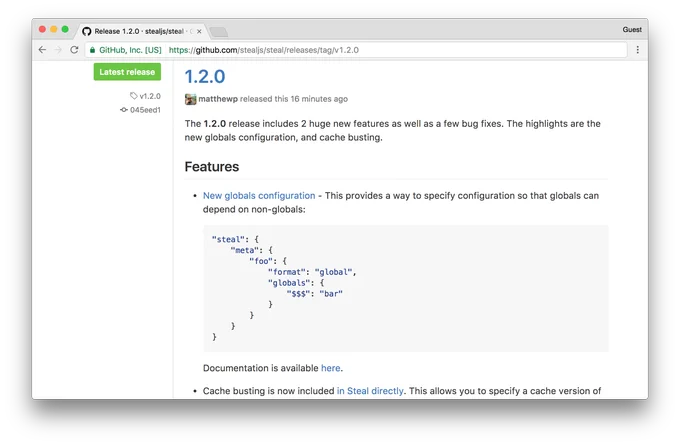Click matthewp's avatar image

click(x=190, y=99)
